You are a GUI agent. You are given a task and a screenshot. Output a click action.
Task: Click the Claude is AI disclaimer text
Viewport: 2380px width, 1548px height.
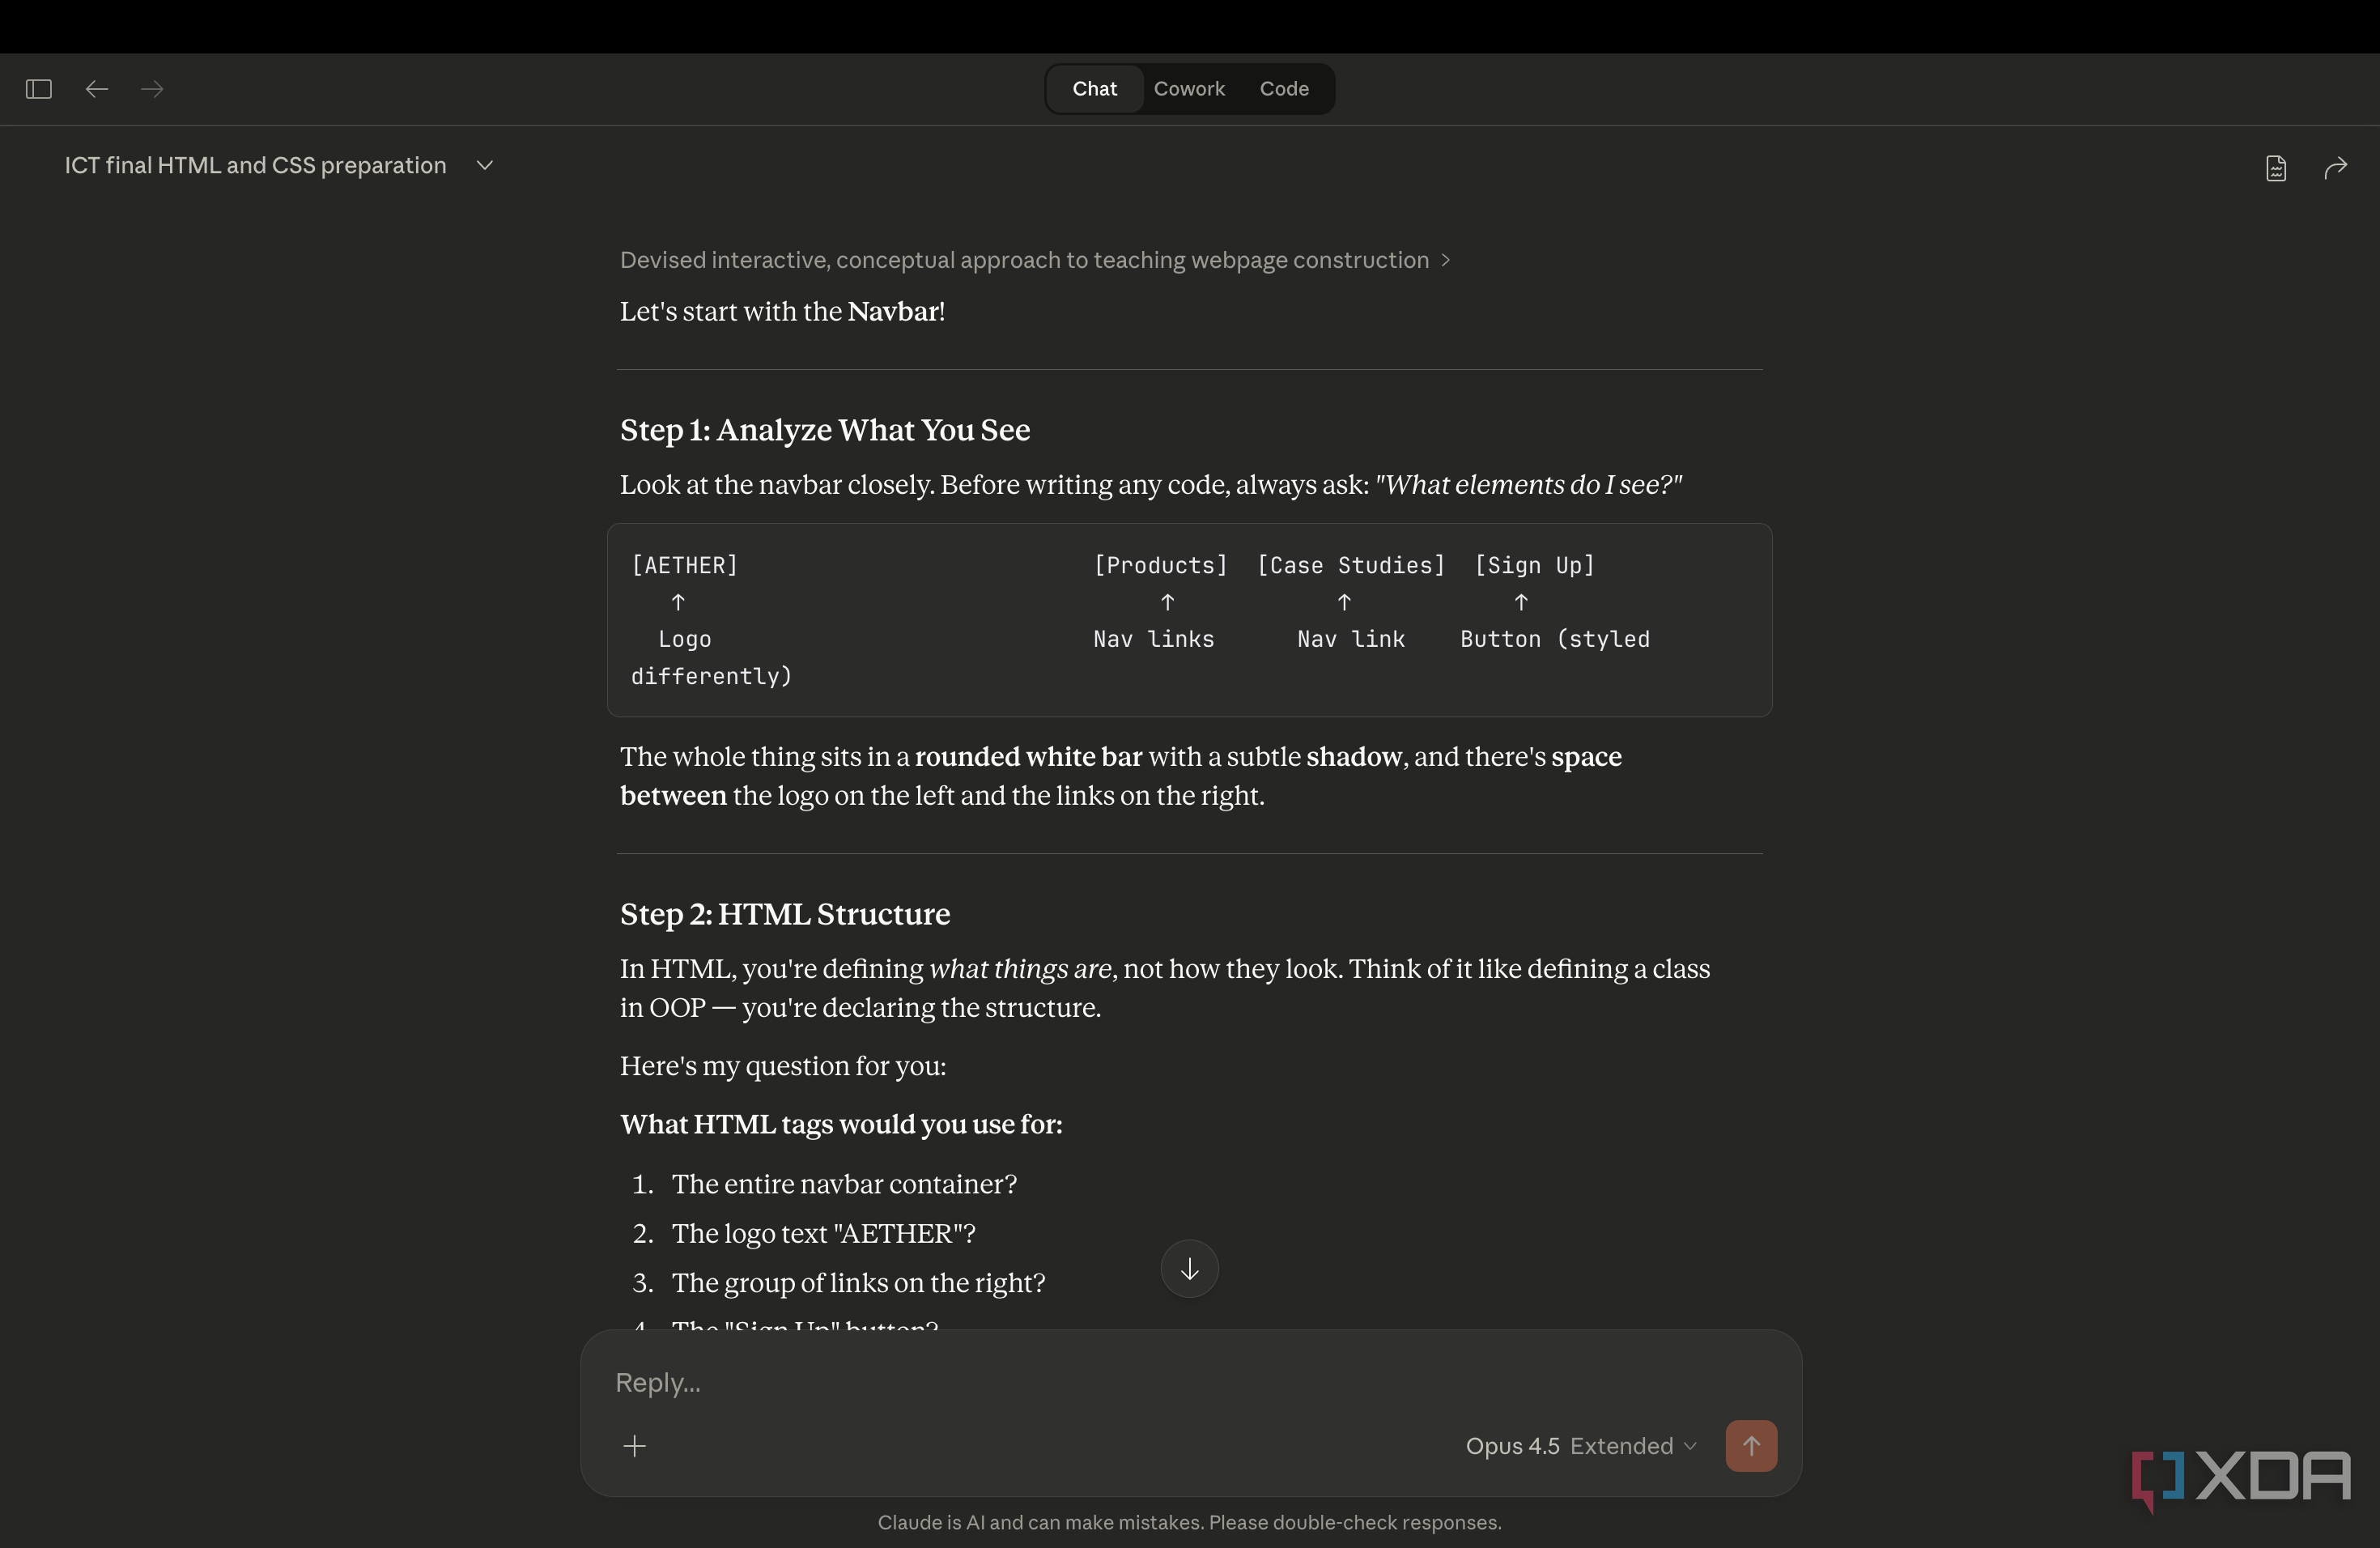tap(1189, 1522)
